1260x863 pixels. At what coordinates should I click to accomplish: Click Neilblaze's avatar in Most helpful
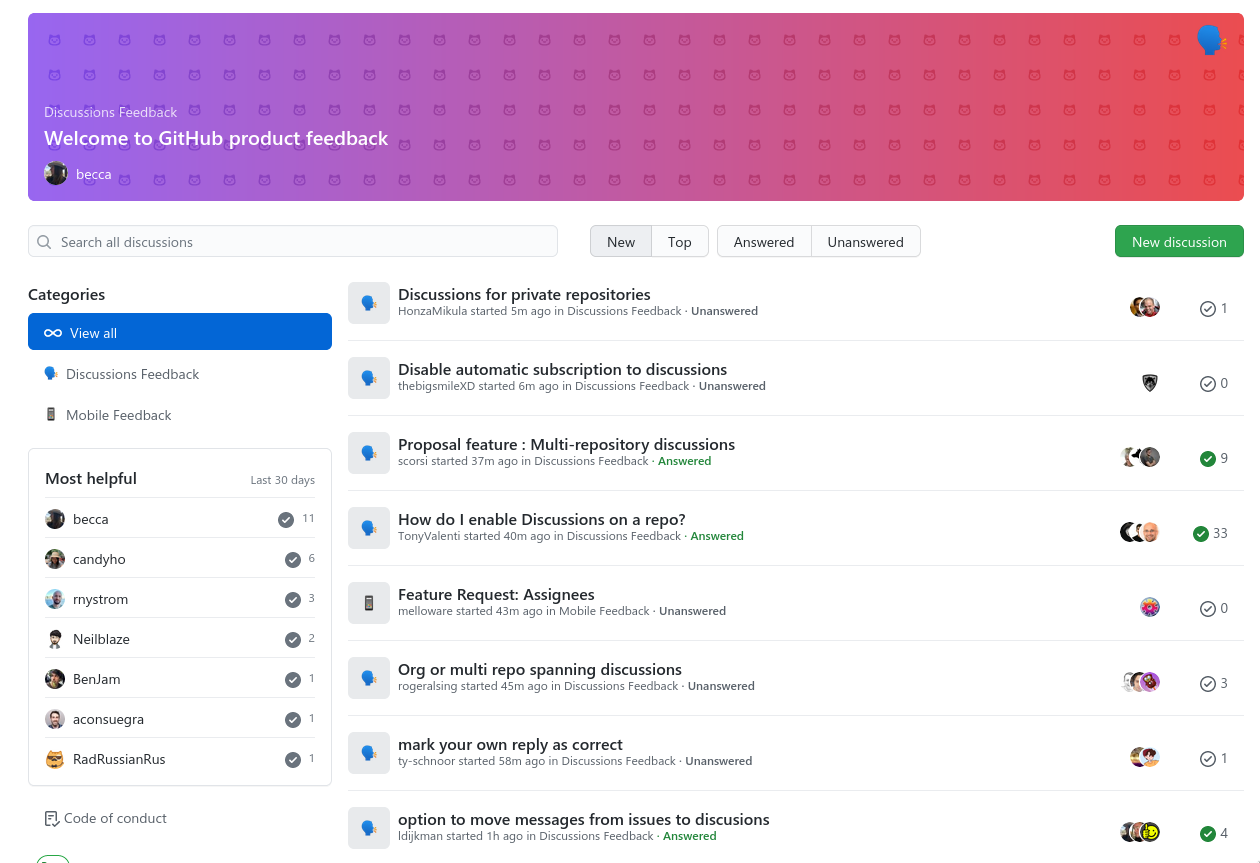[x=55, y=639]
